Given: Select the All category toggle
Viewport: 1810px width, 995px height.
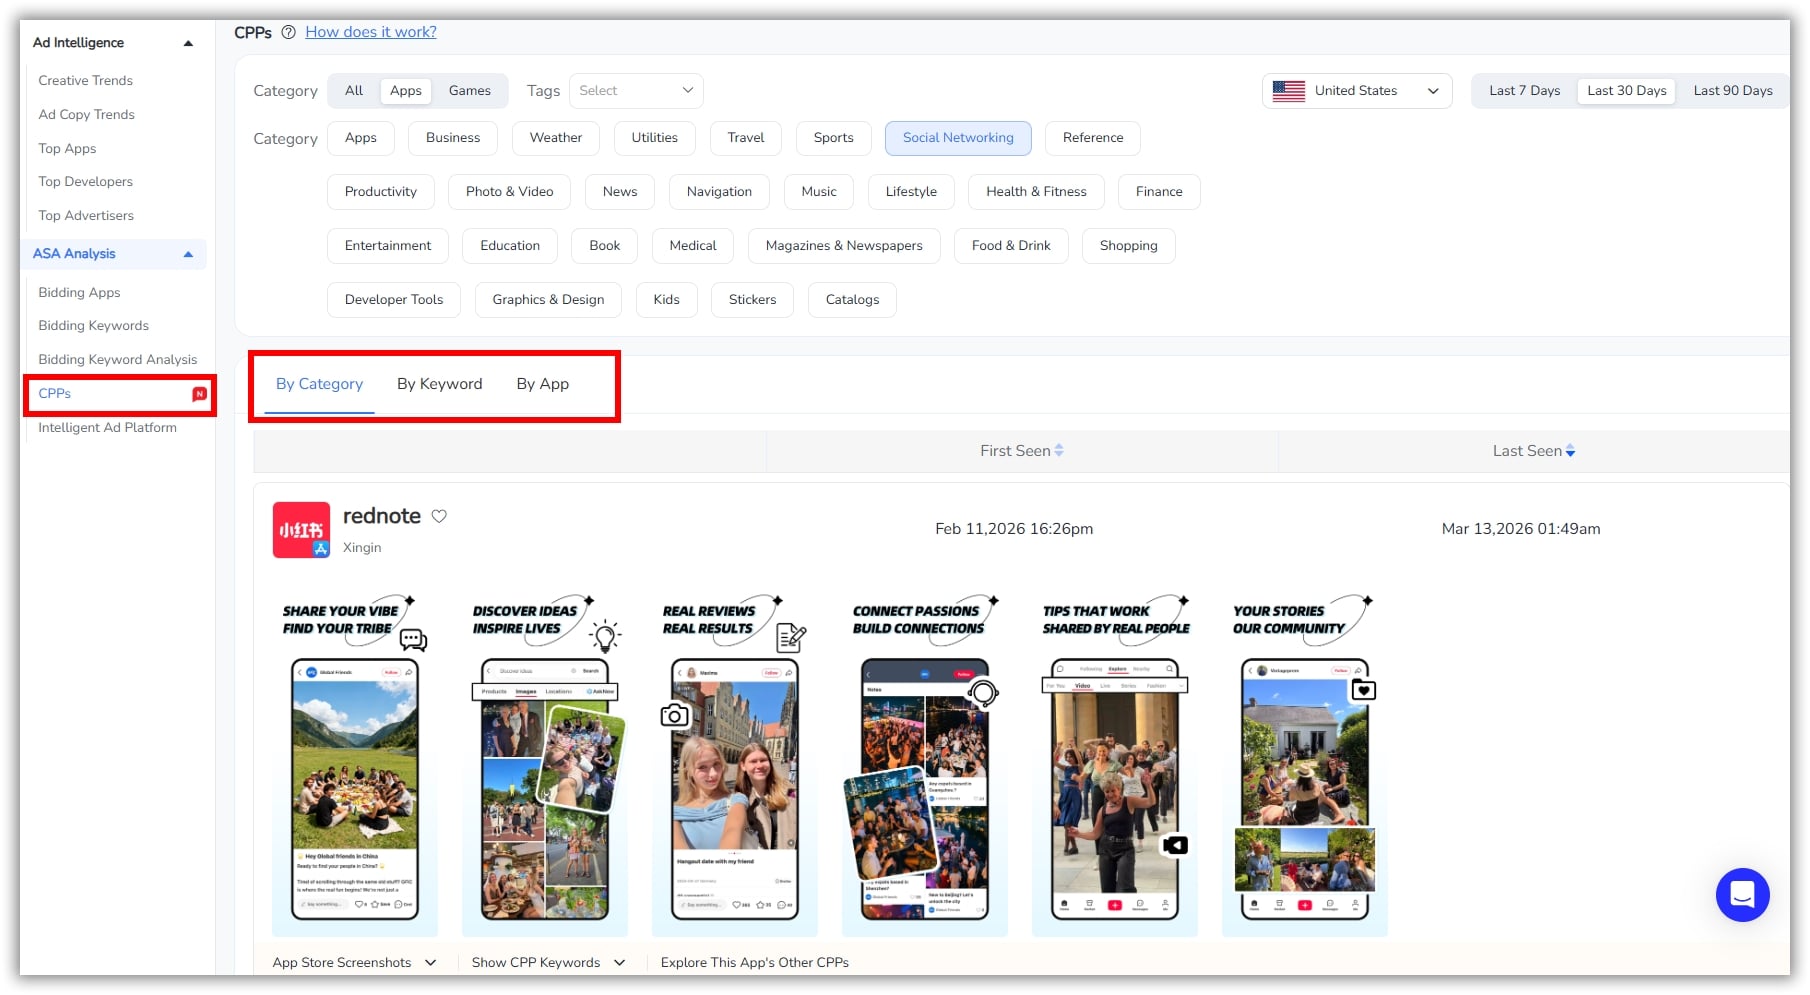Looking at the screenshot, I should click(x=353, y=91).
